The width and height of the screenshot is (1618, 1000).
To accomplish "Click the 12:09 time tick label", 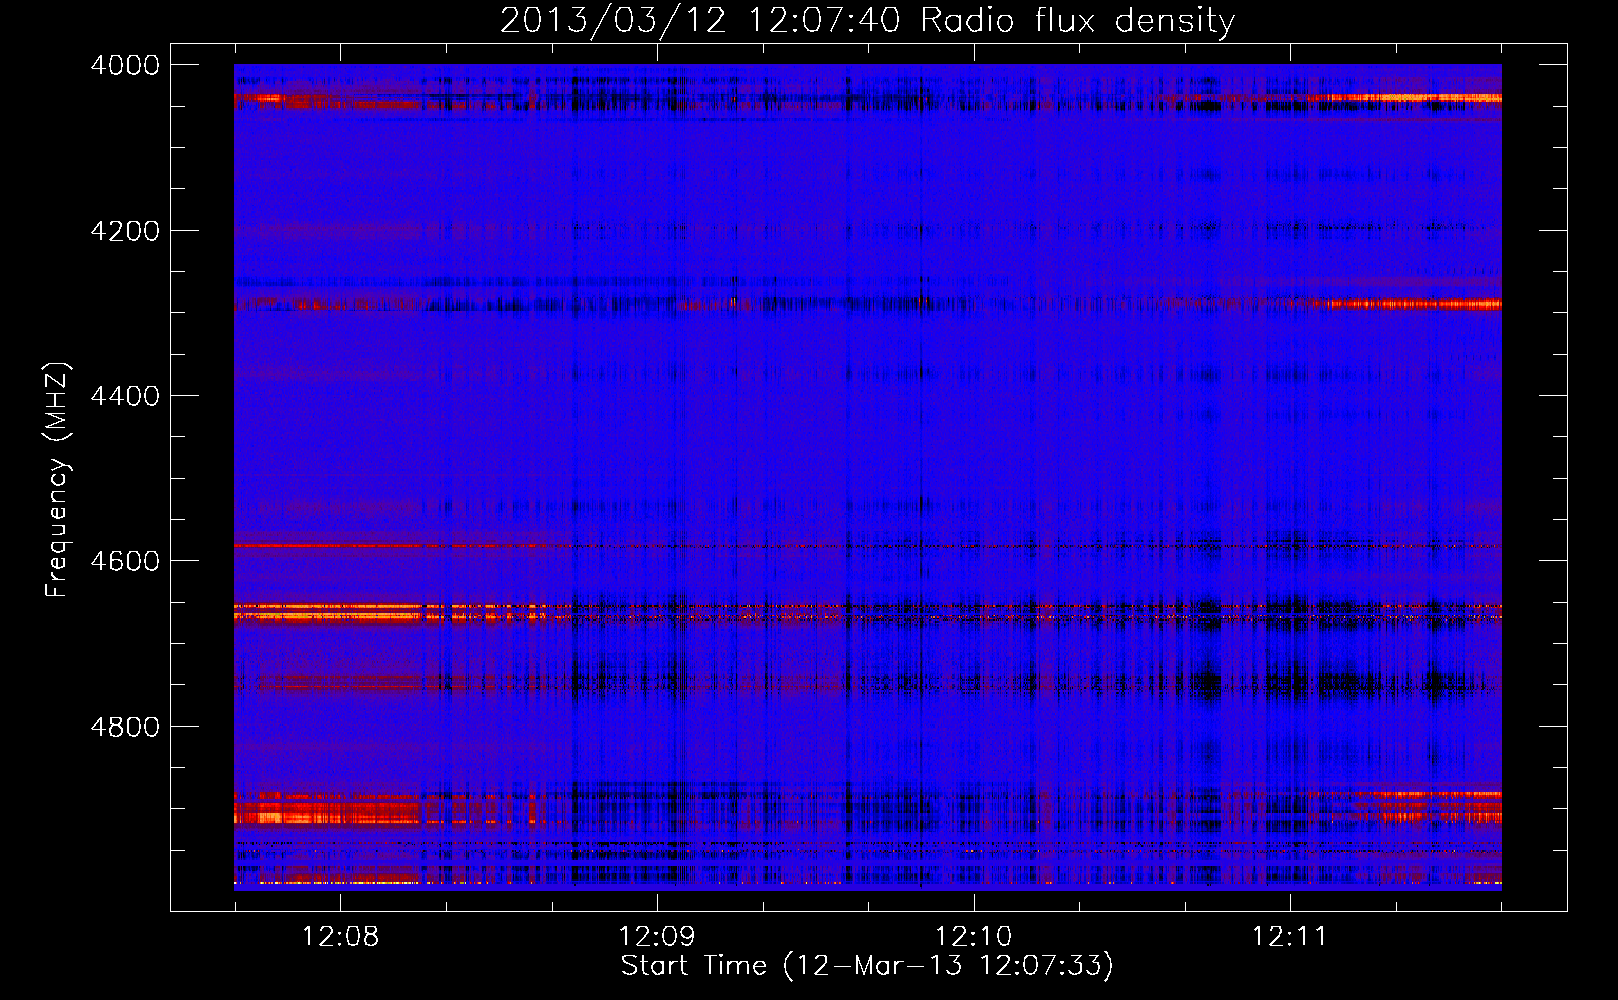I will [657, 936].
